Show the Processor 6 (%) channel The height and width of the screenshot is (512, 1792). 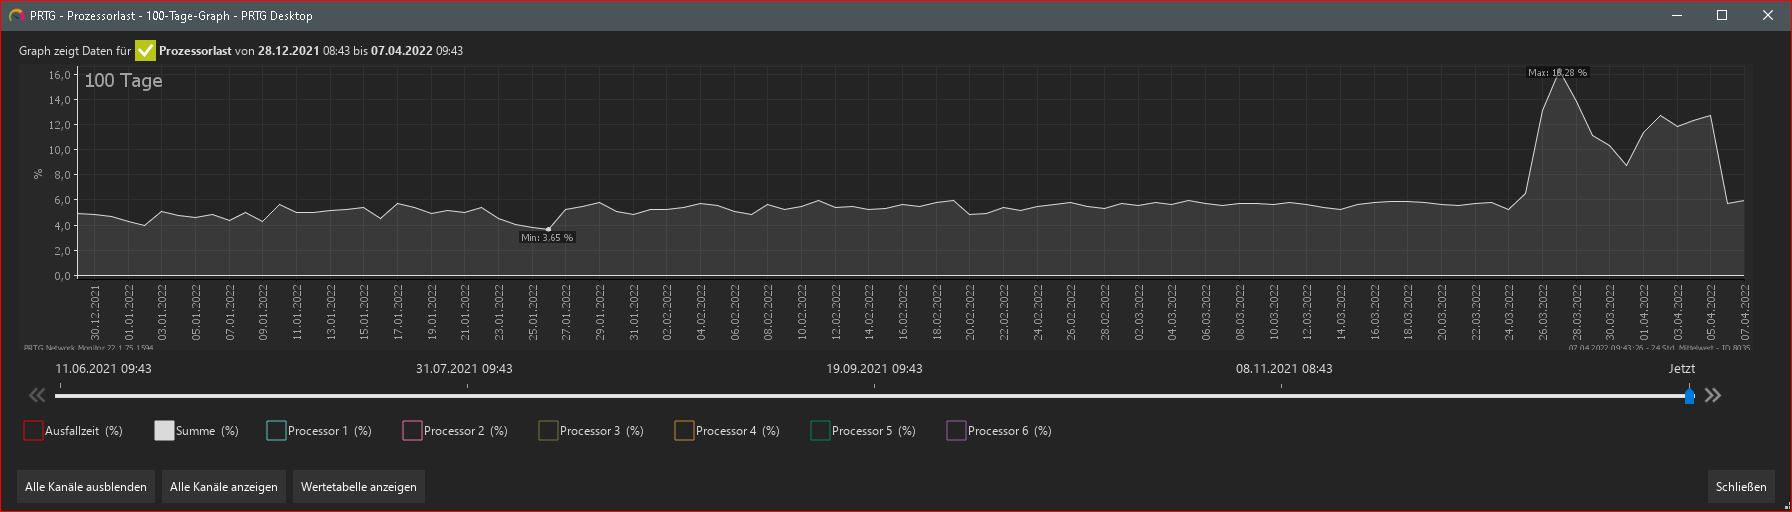pos(956,431)
